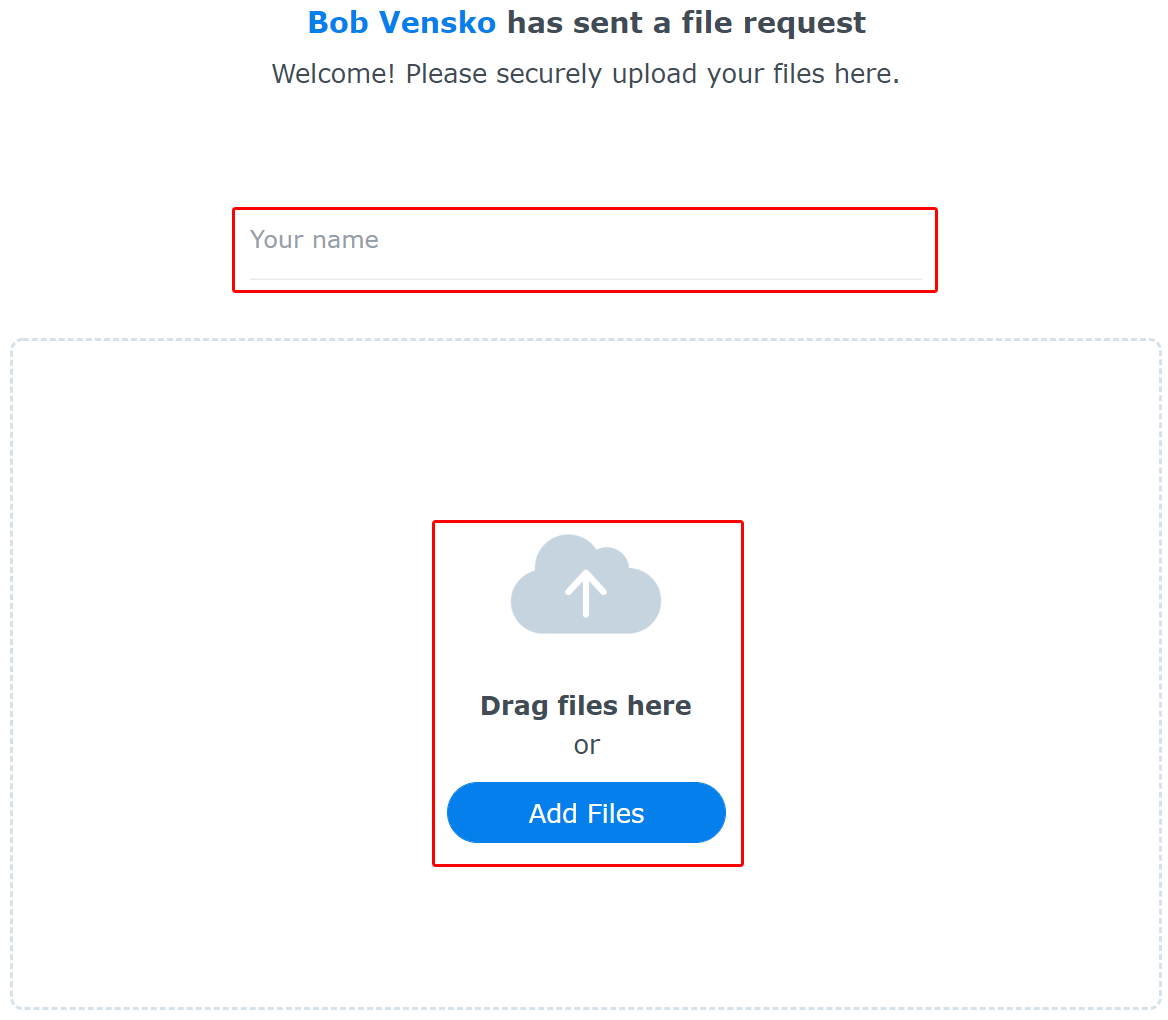Image resolution: width=1168 pixels, height=1020 pixels.
Task: Click the Add Files button
Action: pos(586,813)
